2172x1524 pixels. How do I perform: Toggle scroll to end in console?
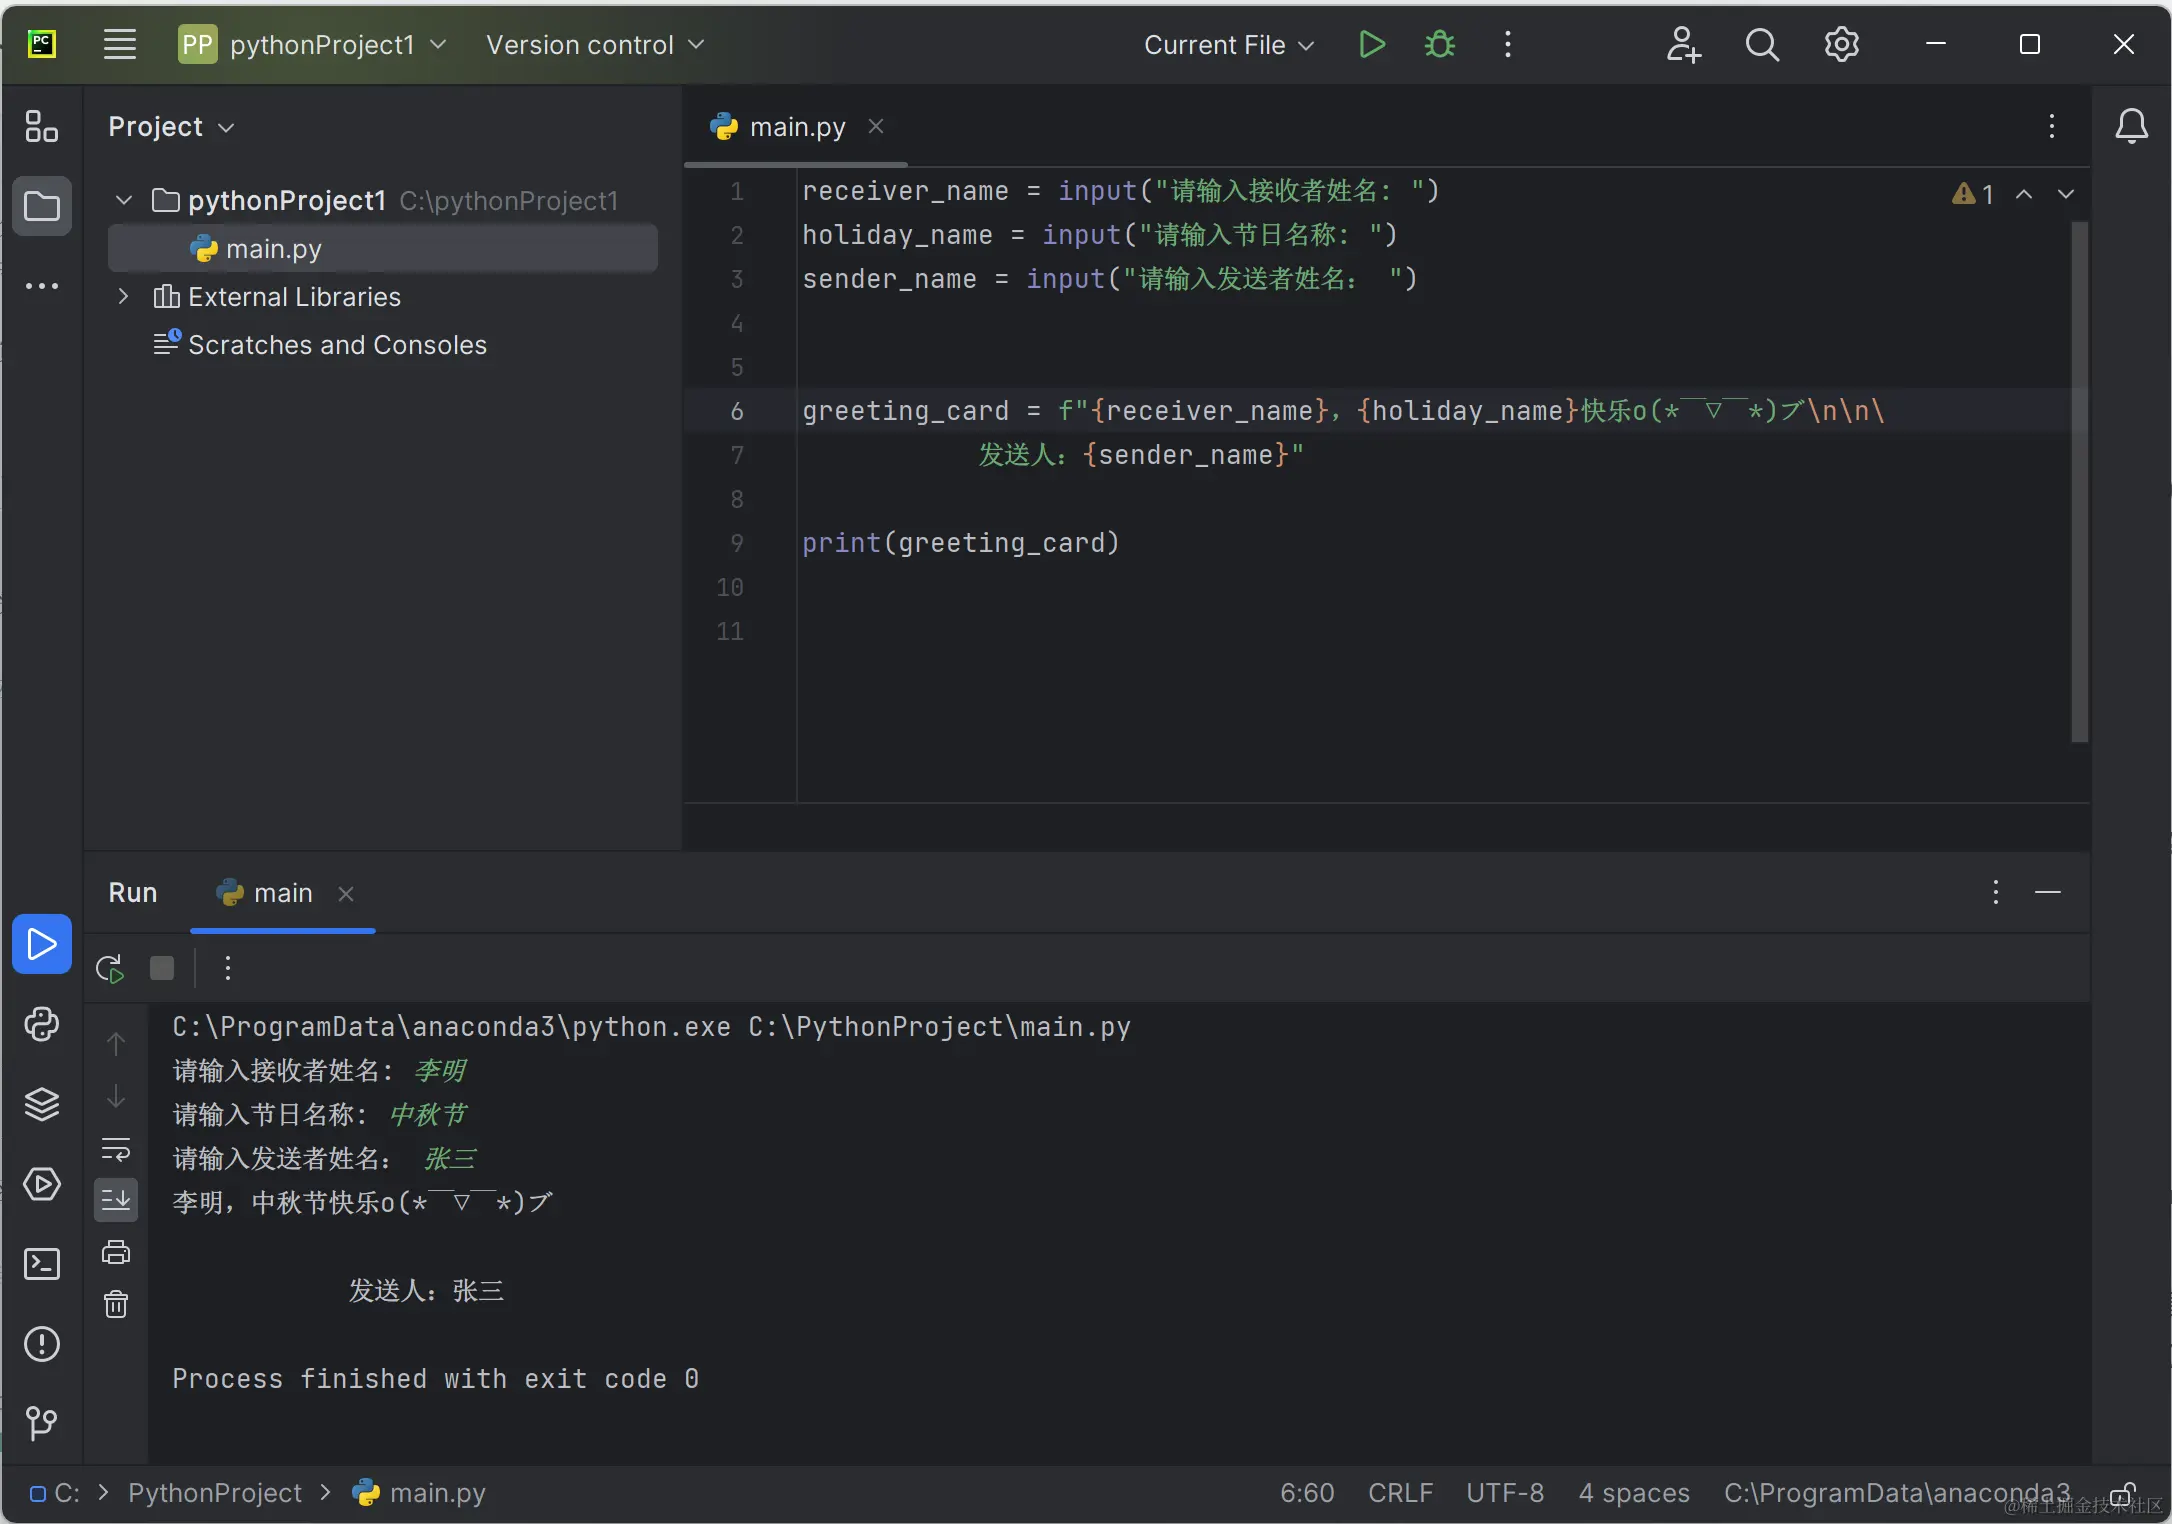[116, 1199]
